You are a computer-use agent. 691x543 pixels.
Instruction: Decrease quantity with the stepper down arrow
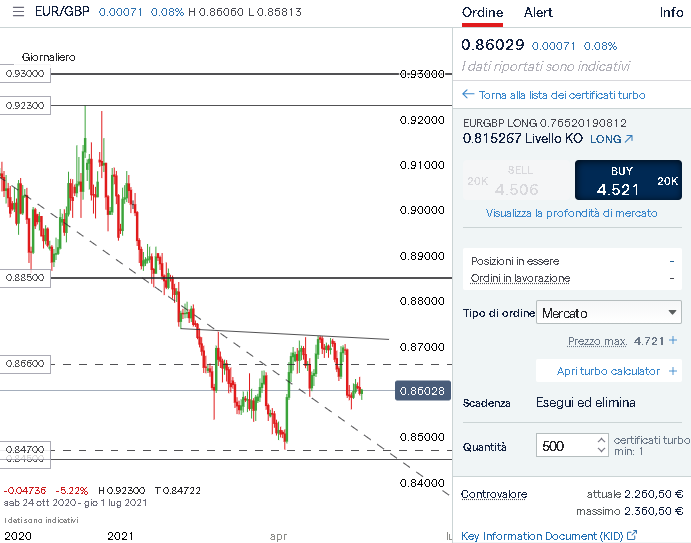pos(600,450)
